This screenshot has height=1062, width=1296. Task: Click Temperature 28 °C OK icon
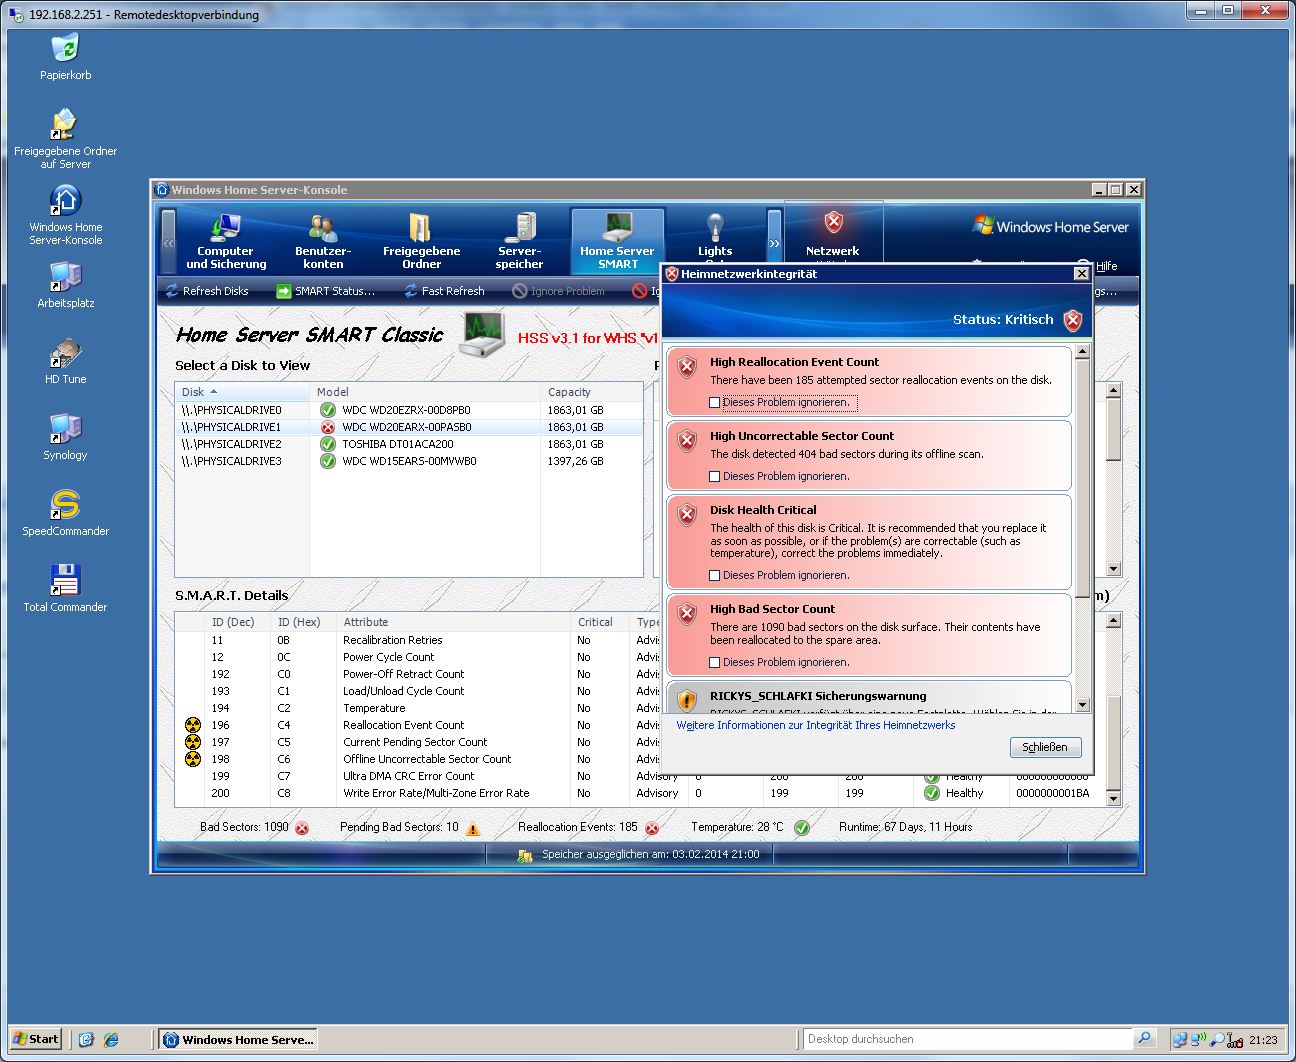801,827
